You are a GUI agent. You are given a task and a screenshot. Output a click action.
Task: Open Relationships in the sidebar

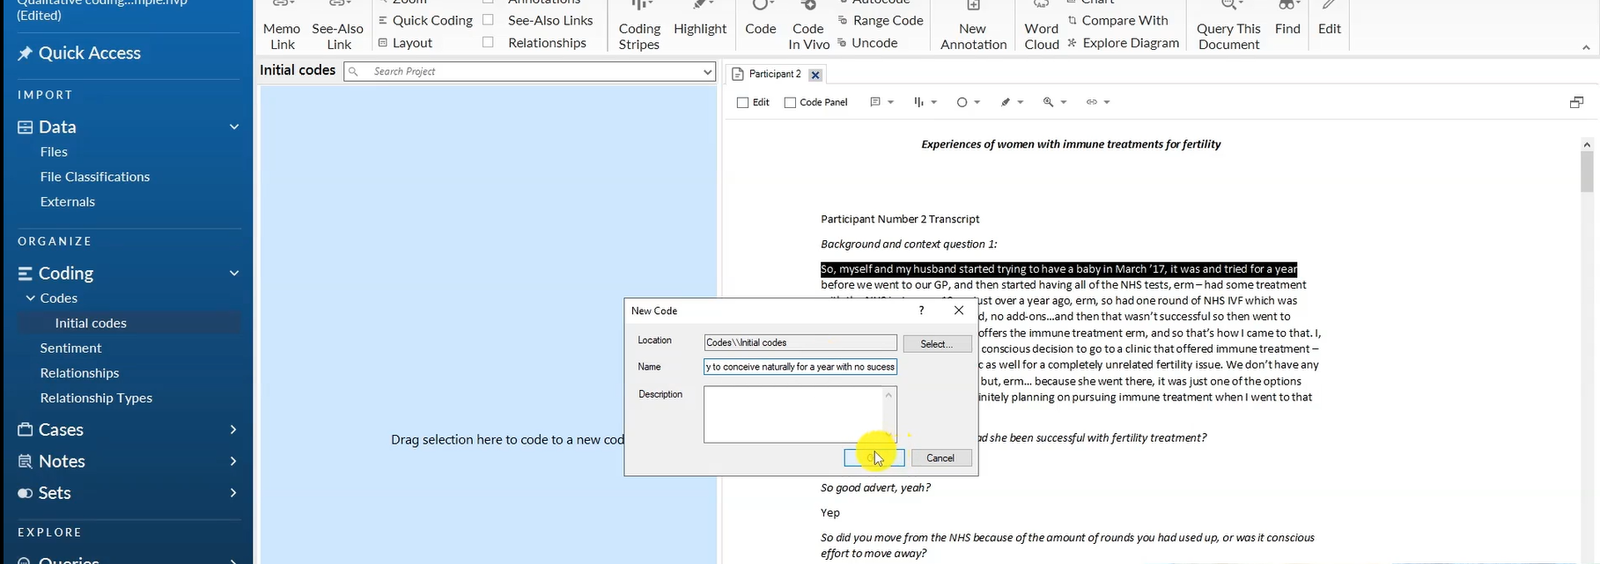click(x=80, y=373)
